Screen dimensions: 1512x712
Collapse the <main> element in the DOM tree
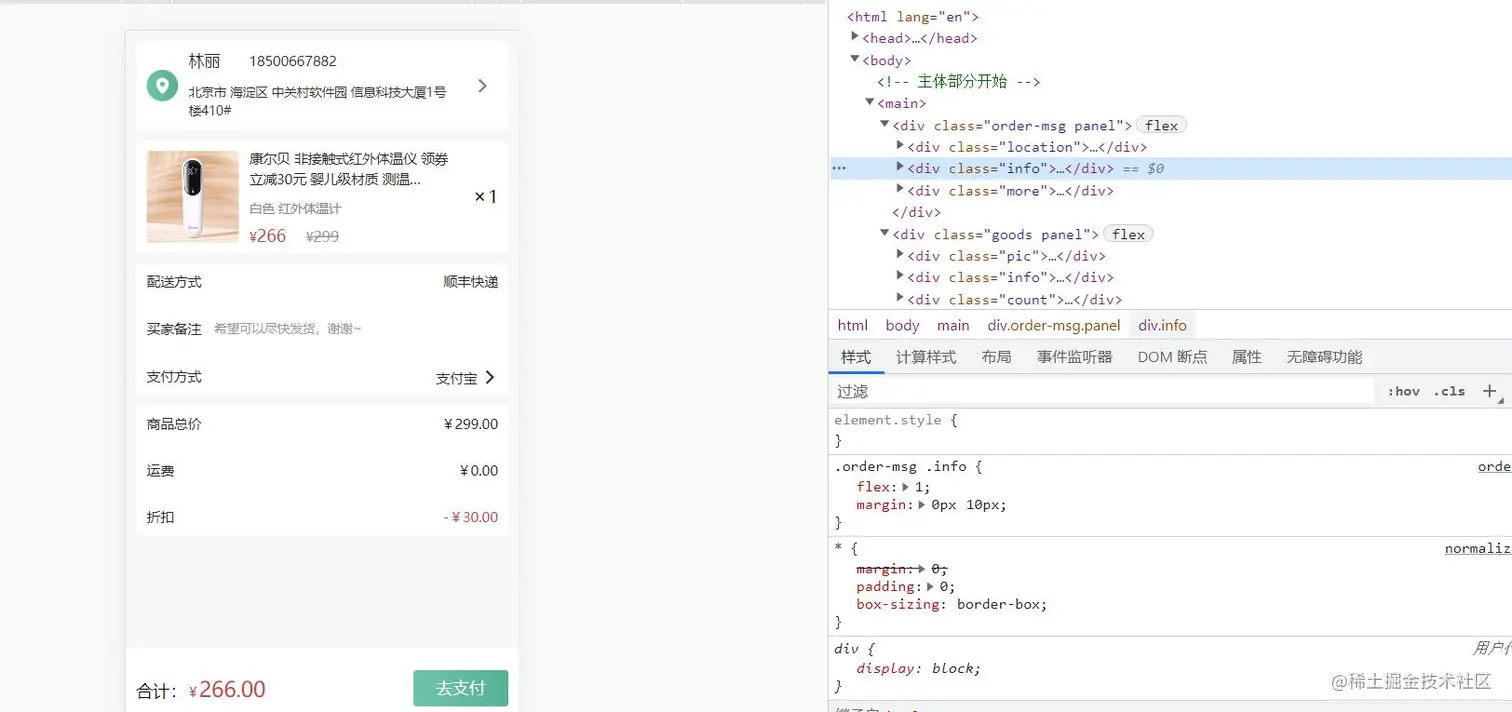(x=869, y=103)
